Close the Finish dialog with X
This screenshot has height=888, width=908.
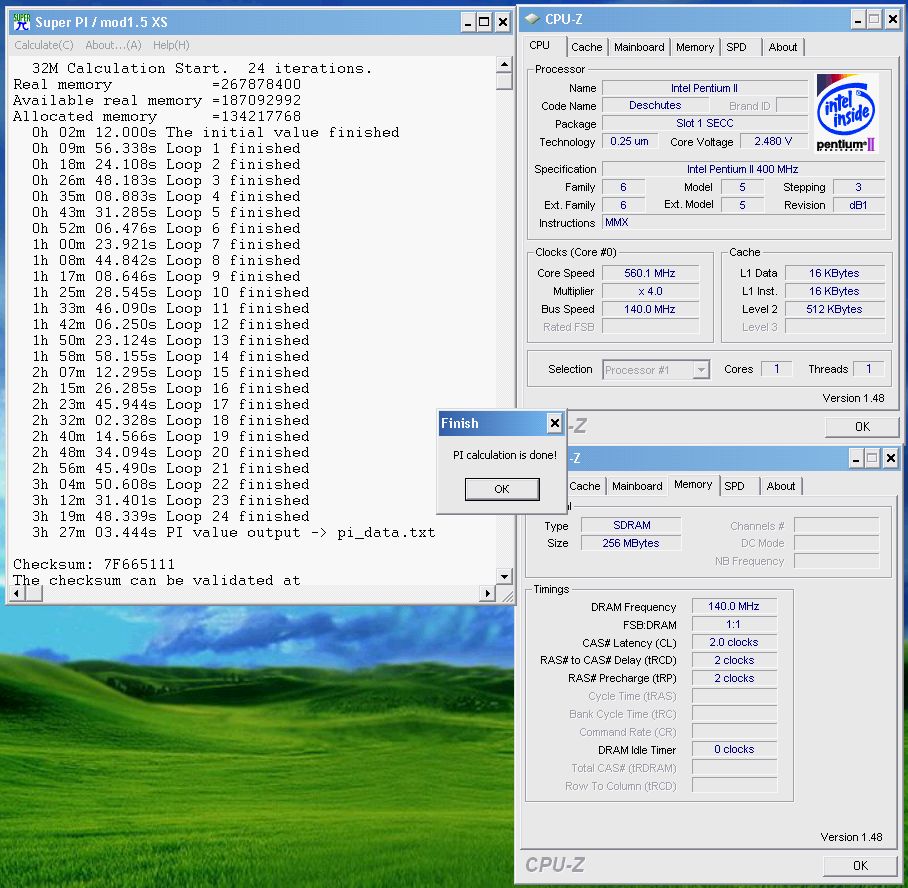coord(554,423)
